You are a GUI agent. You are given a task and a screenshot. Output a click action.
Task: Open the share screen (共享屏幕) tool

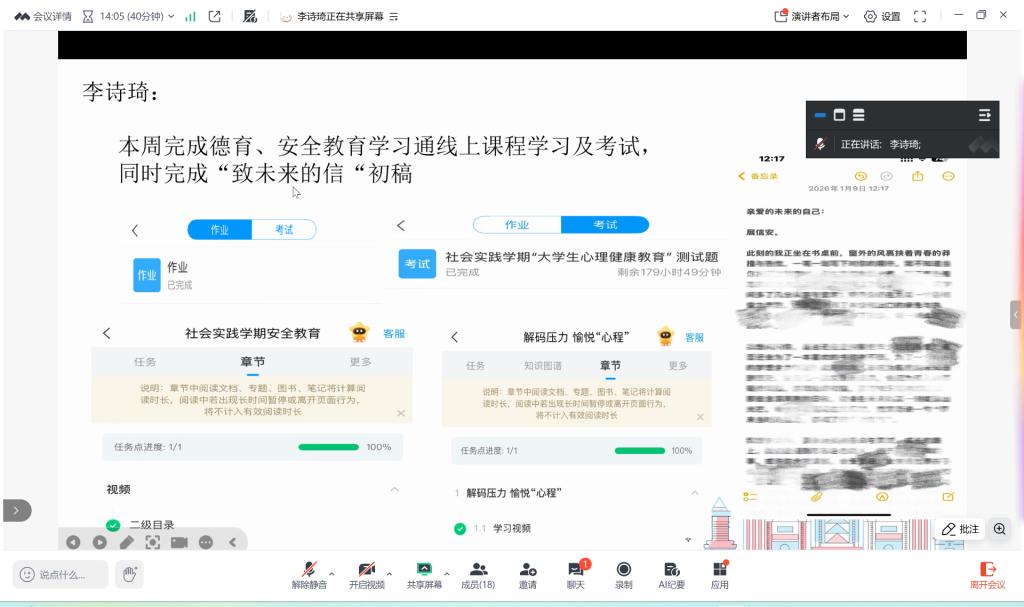tap(424, 574)
